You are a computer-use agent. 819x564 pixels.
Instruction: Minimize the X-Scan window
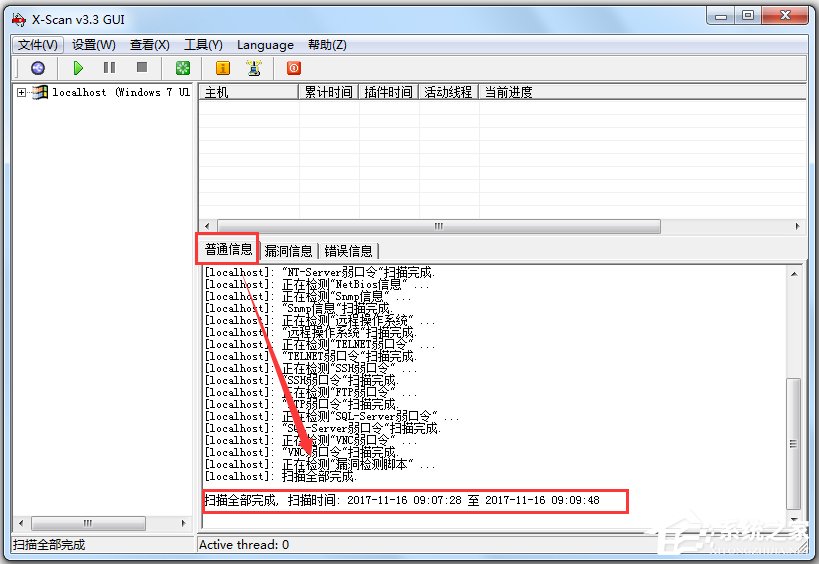pos(721,16)
